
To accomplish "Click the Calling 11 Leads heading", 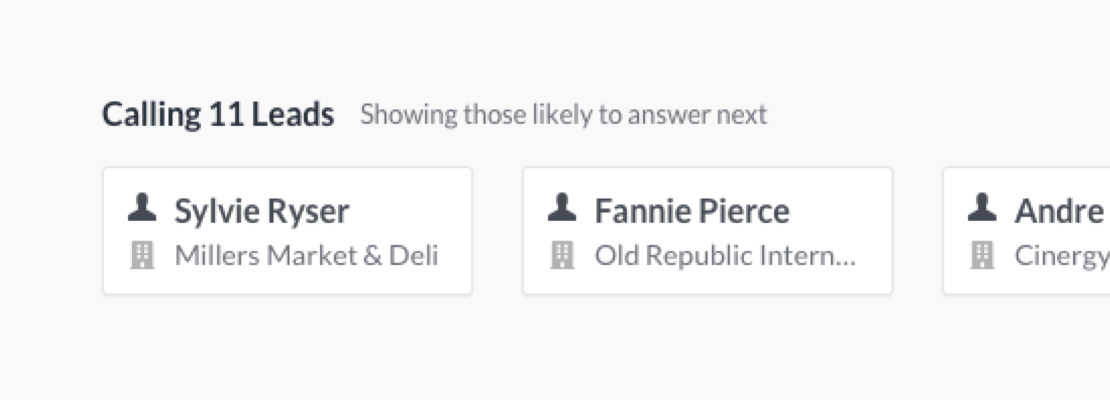I will [x=218, y=115].
